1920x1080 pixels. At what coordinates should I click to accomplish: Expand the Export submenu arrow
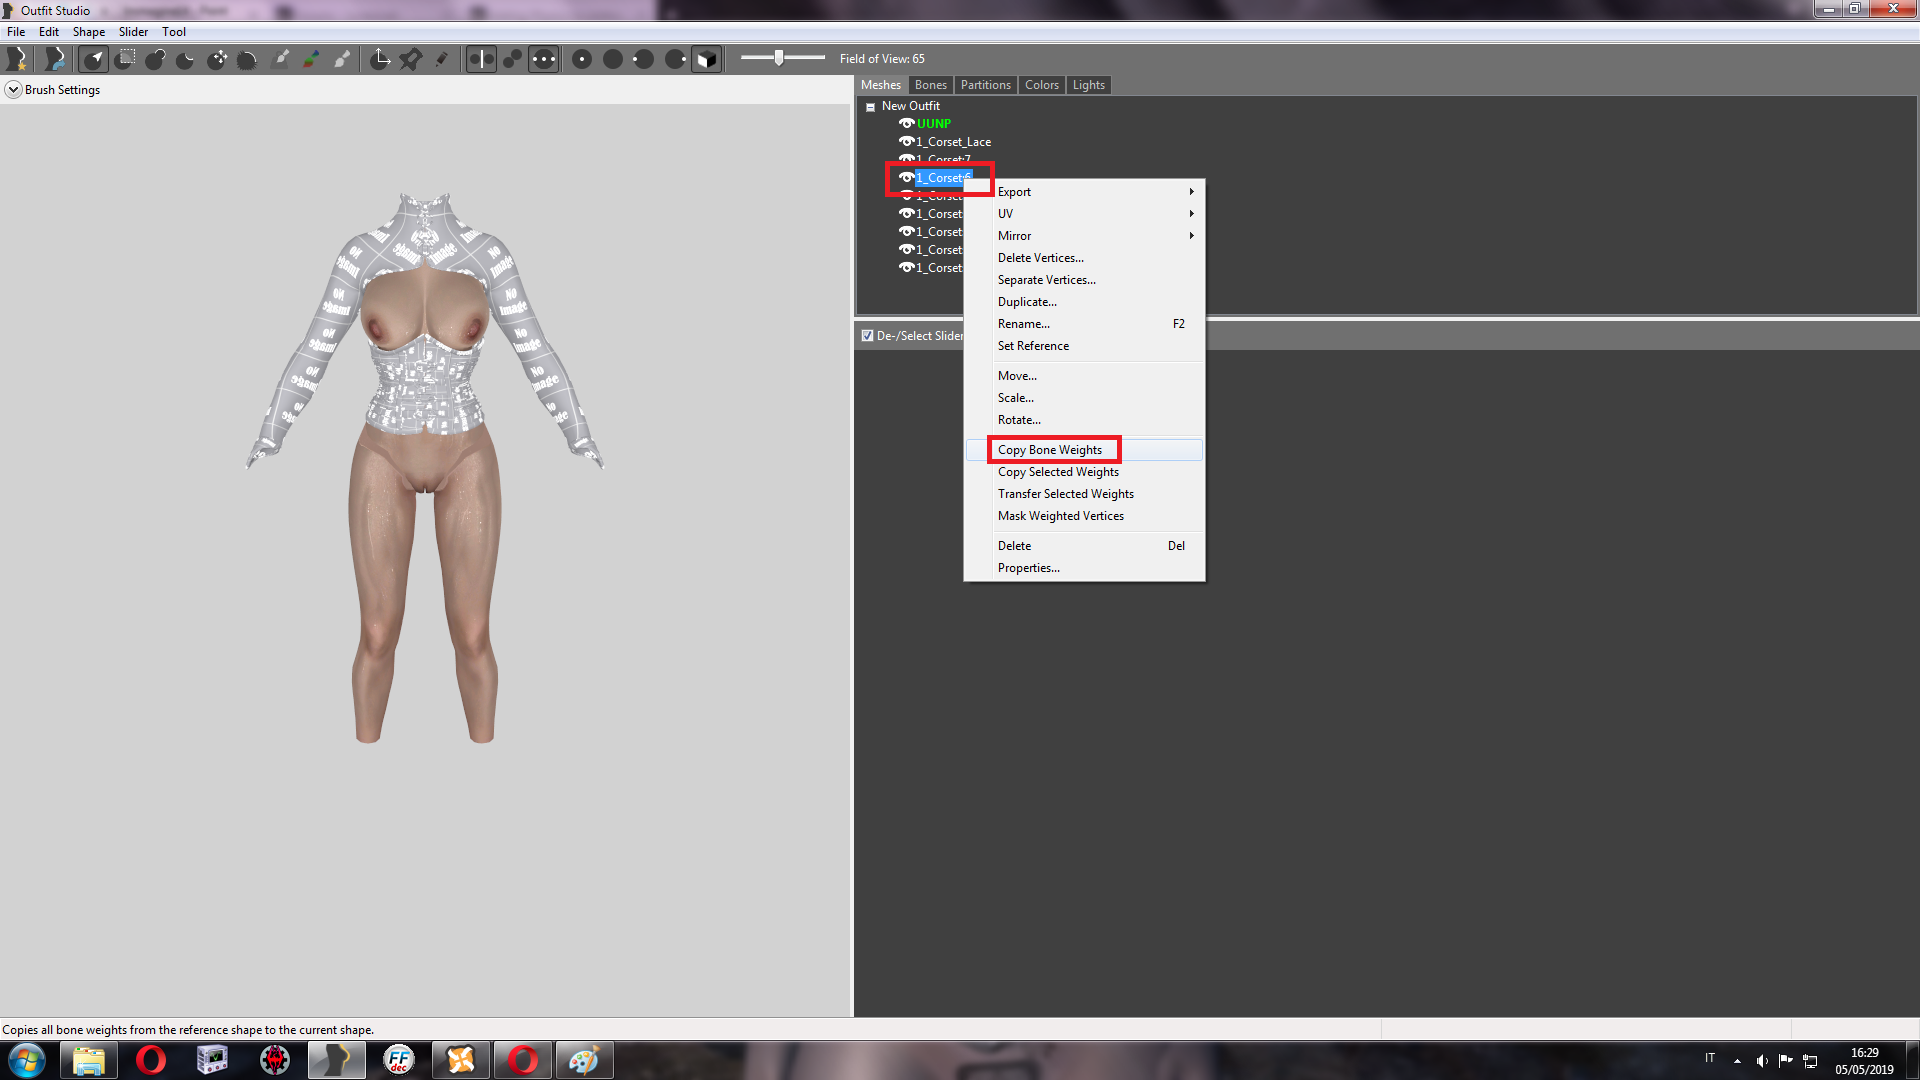point(1191,192)
